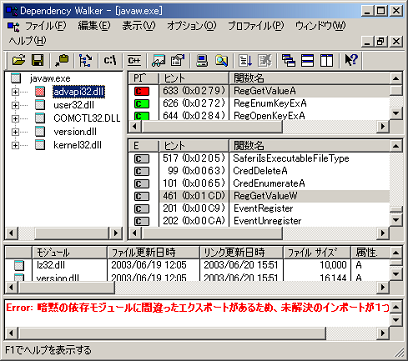Click the module icon beside lz32.dll
The image size is (408, 361).
19,265
